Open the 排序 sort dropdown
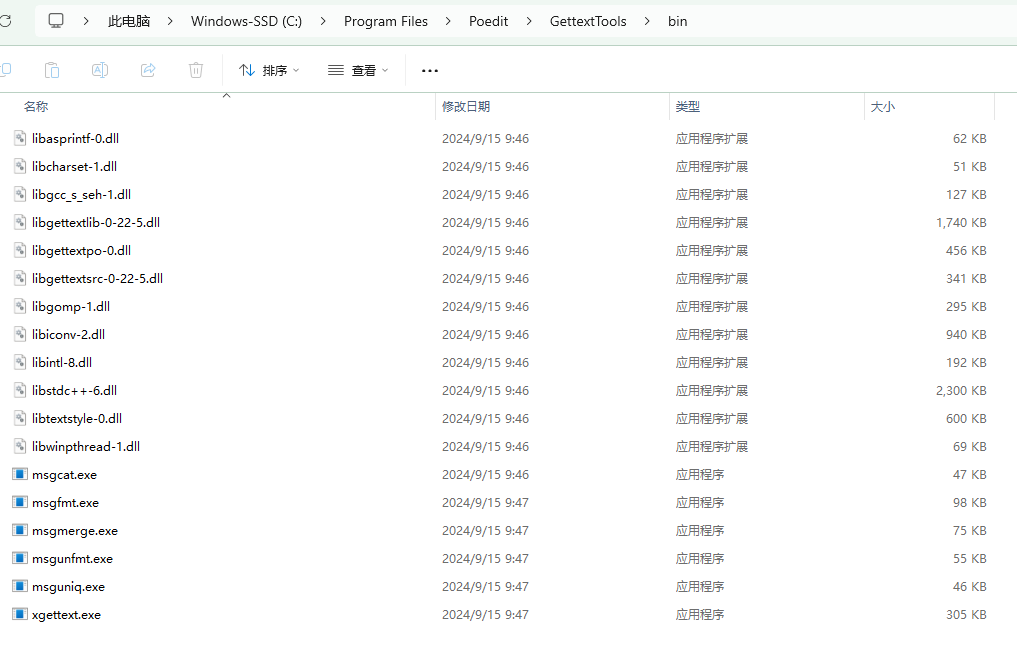 [x=269, y=70]
